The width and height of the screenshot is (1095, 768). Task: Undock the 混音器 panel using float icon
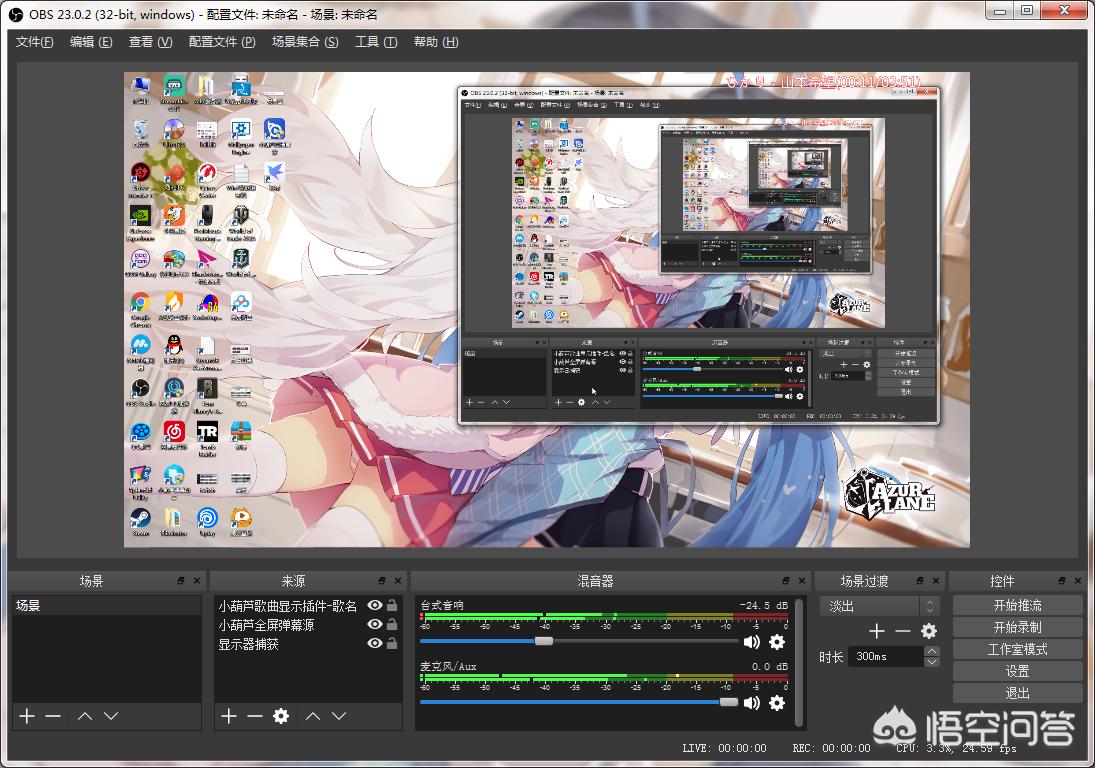click(x=784, y=581)
